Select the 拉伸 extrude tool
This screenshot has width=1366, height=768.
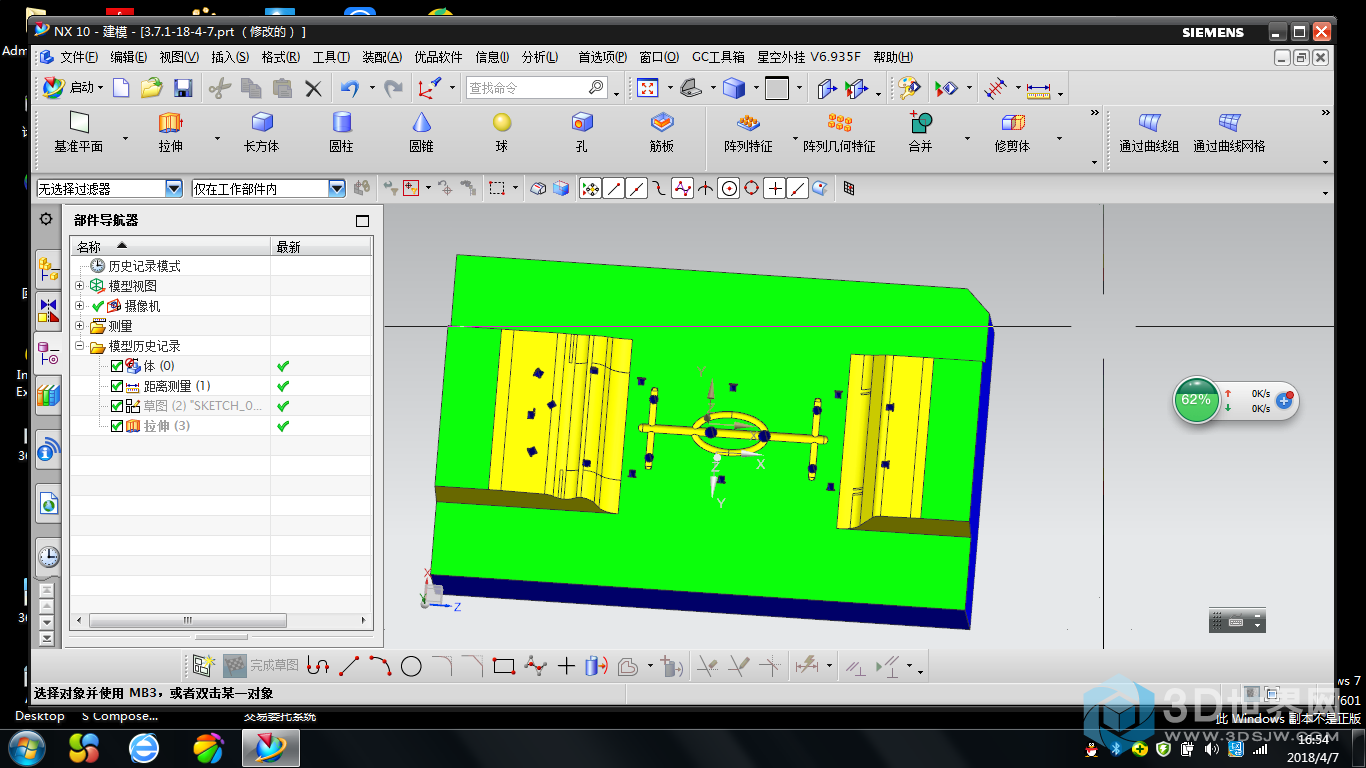(x=171, y=132)
